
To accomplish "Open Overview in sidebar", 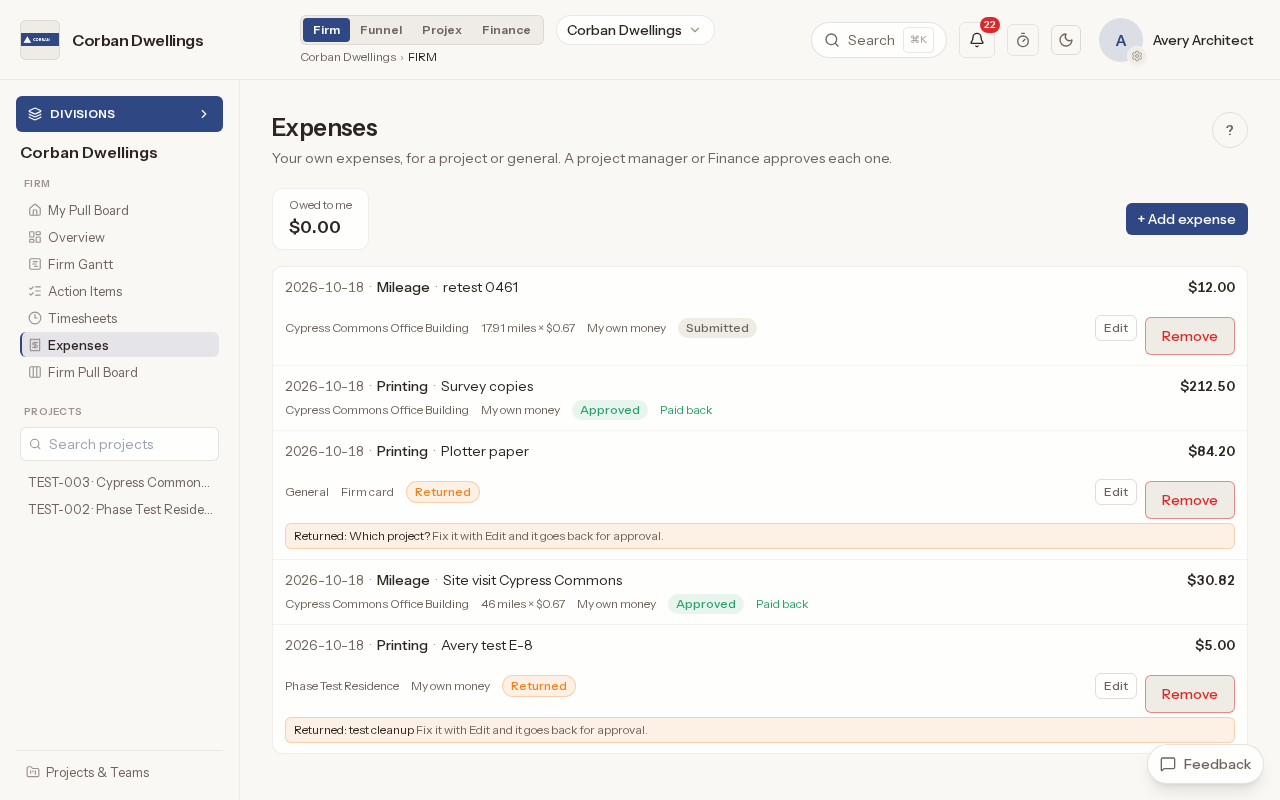I will click(x=119, y=237).
